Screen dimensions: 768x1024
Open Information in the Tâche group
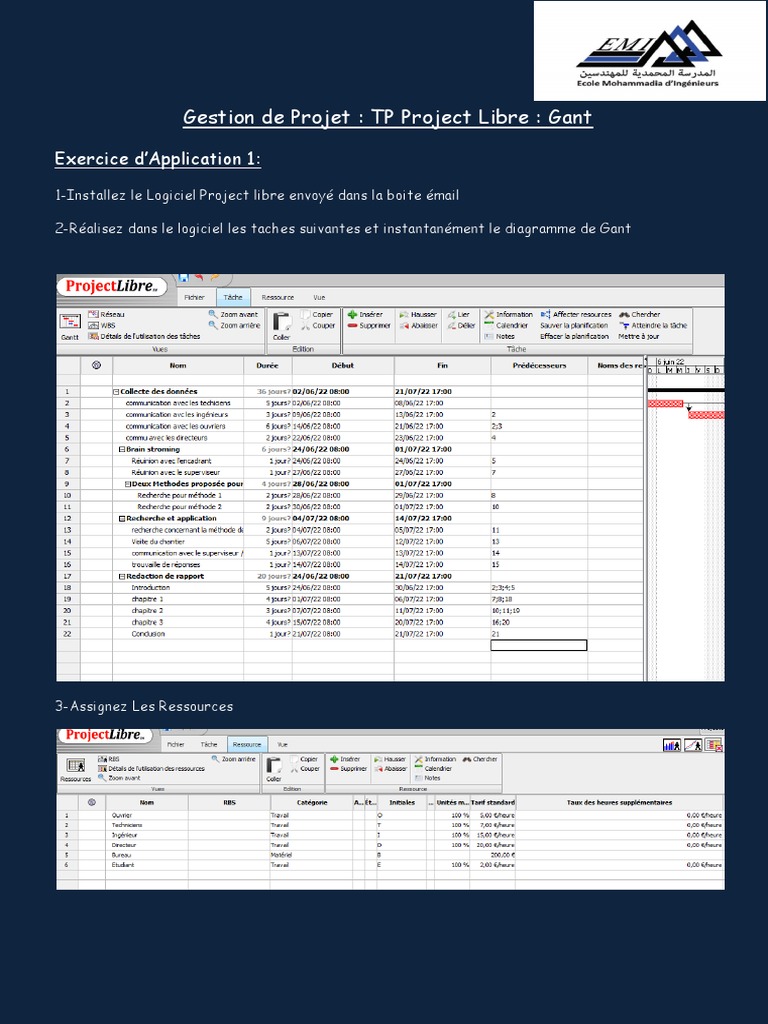pyautogui.click(x=509, y=314)
